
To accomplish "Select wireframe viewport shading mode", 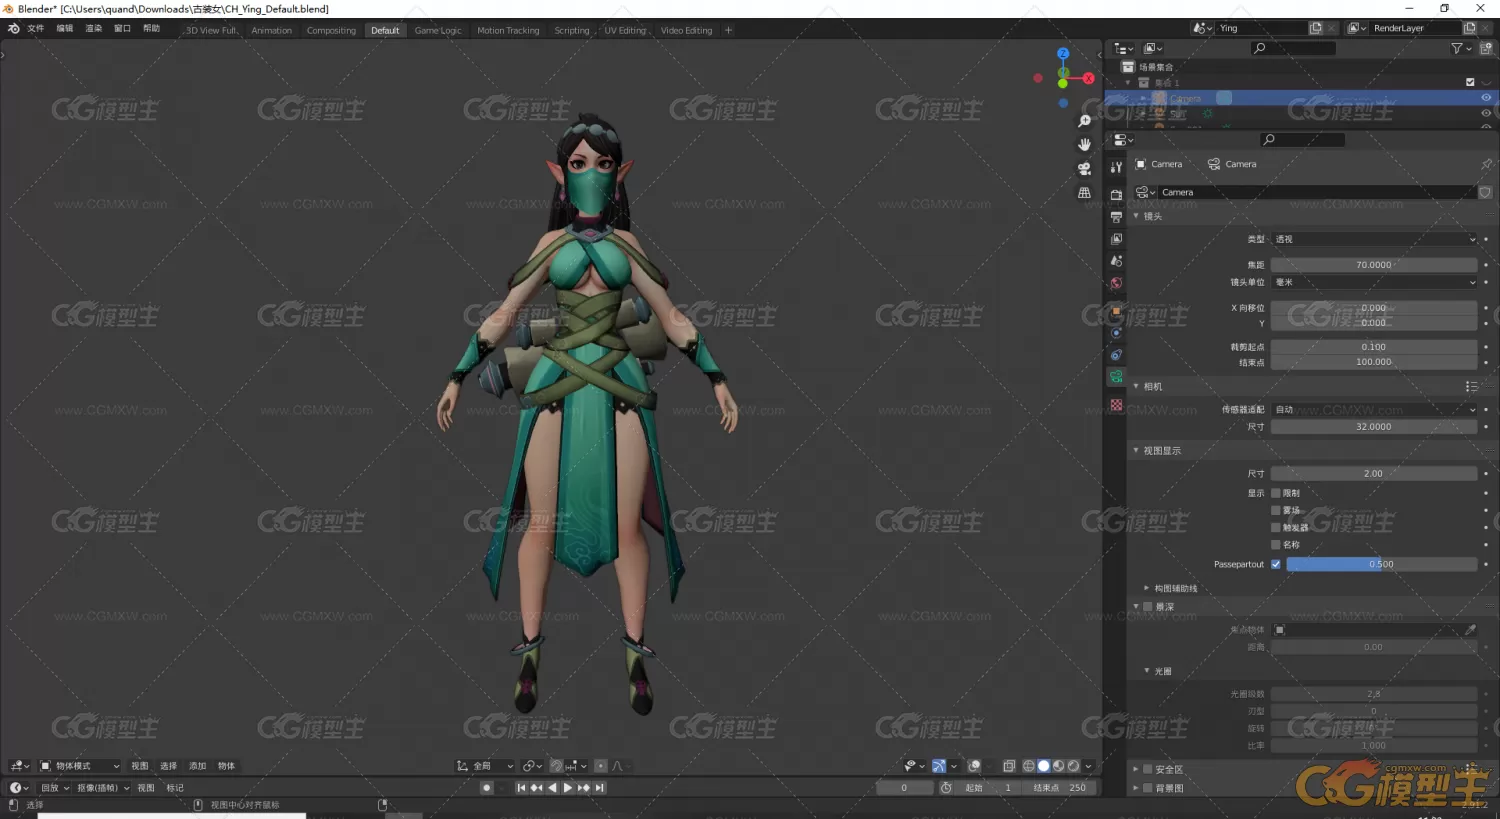I will point(1028,766).
